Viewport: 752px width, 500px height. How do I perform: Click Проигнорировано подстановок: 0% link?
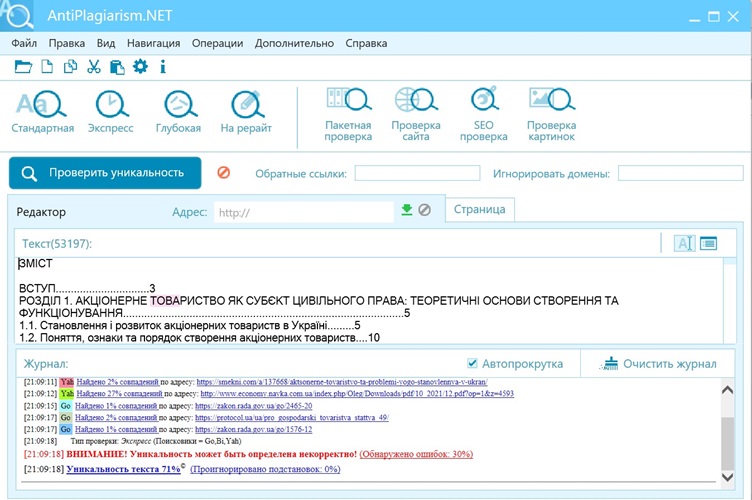click(265, 469)
